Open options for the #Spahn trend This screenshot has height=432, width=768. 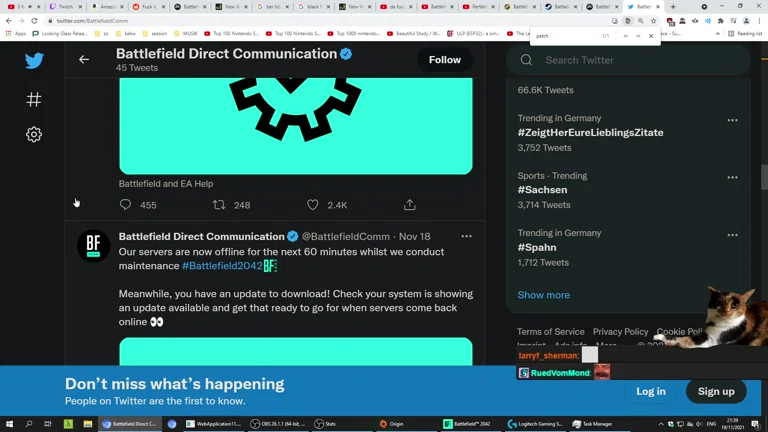(732, 235)
